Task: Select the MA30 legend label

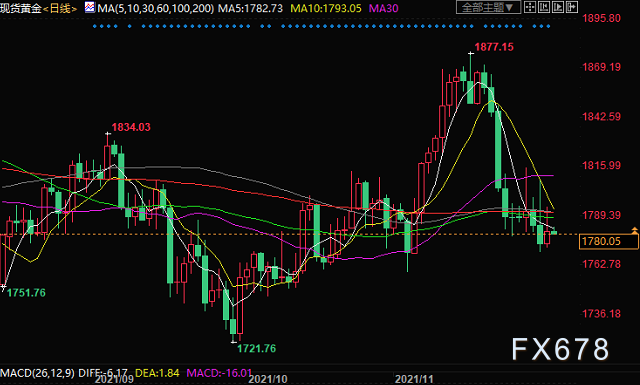Action: click(383, 8)
